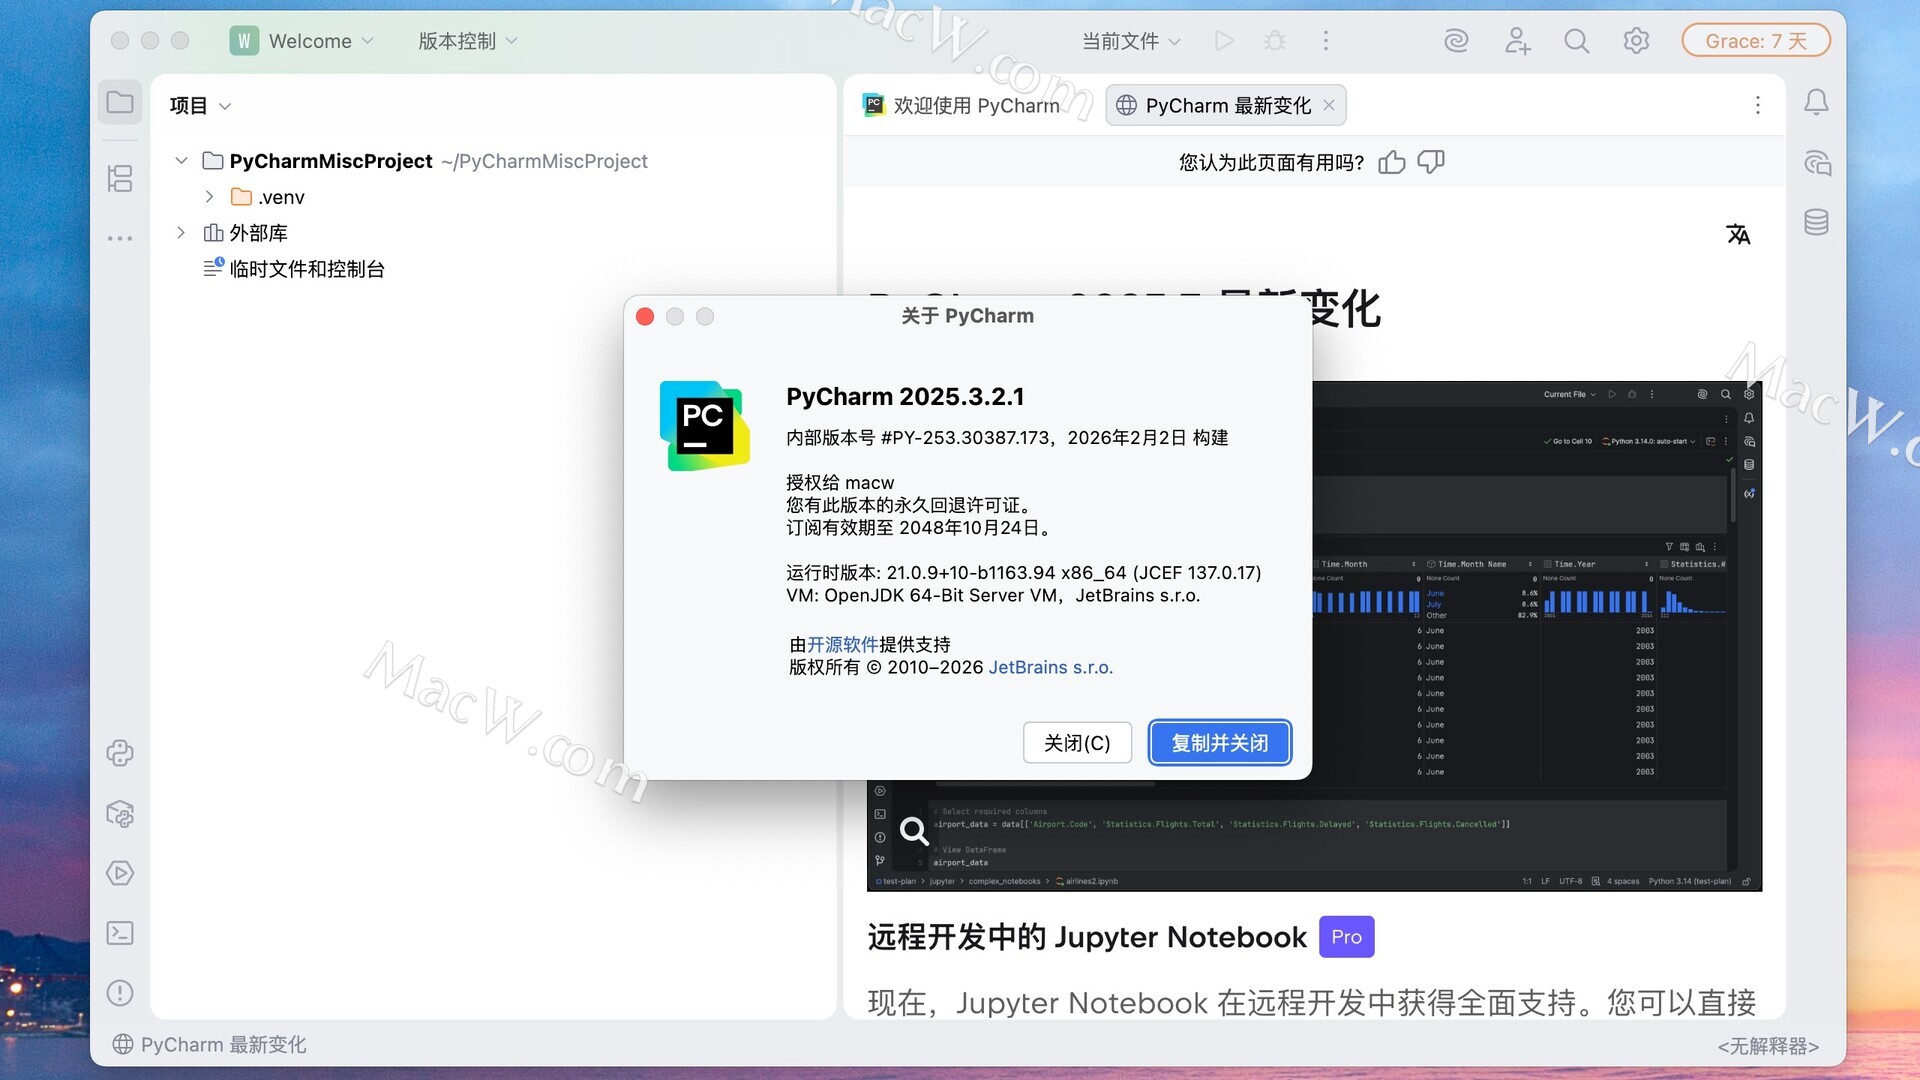Toggle the Project tool window folder icon
This screenshot has height=1080, width=1920.
(x=120, y=102)
